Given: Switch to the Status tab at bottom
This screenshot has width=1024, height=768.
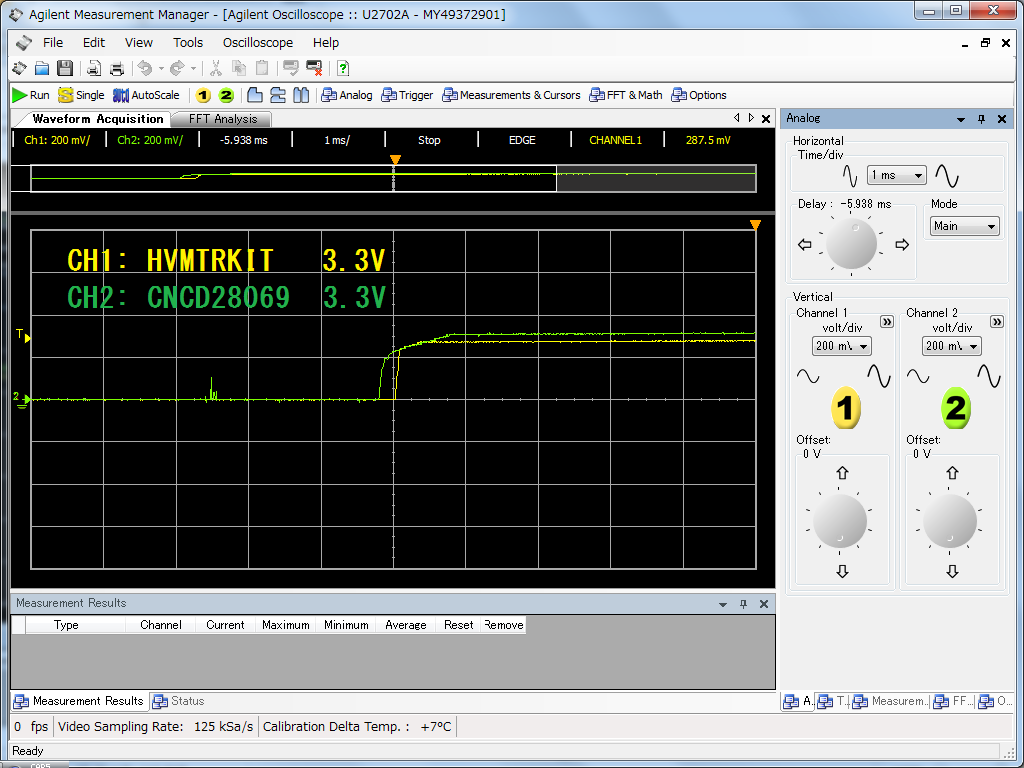Looking at the screenshot, I should click(x=179, y=701).
